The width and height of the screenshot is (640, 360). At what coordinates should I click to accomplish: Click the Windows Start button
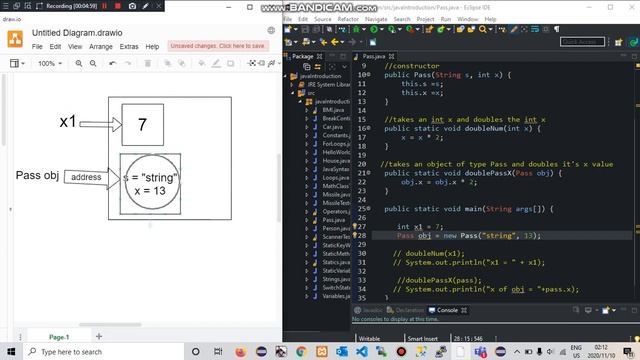click(x=11, y=352)
